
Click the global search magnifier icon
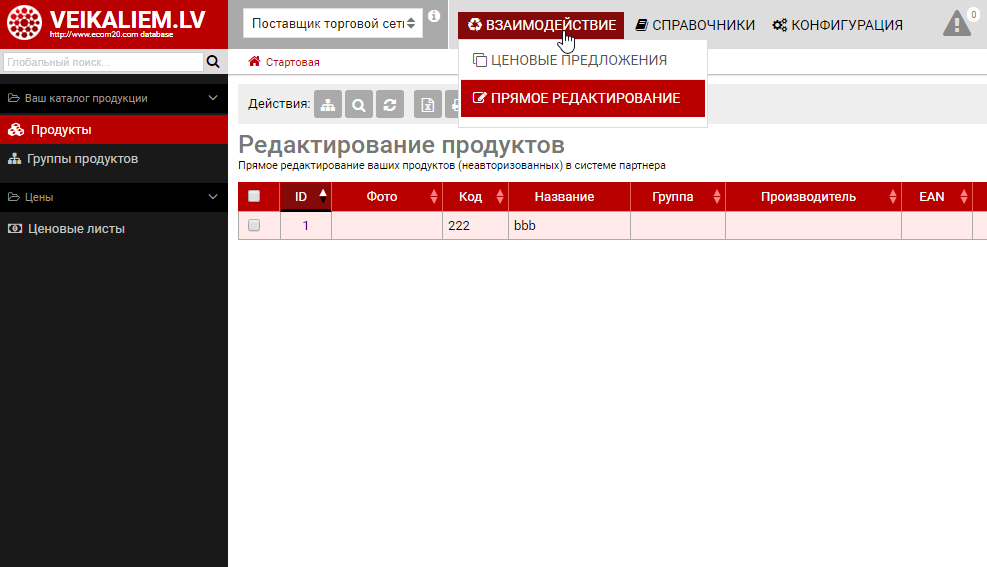click(213, 62)
